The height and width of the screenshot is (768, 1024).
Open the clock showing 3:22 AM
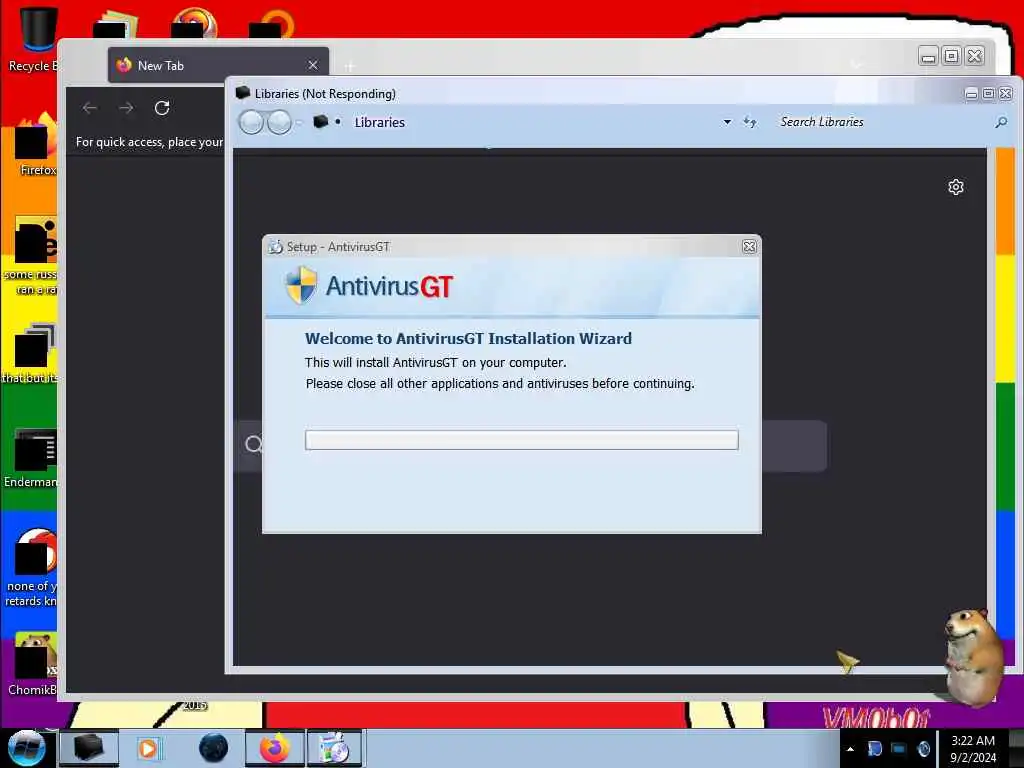[x=972, y=749]
